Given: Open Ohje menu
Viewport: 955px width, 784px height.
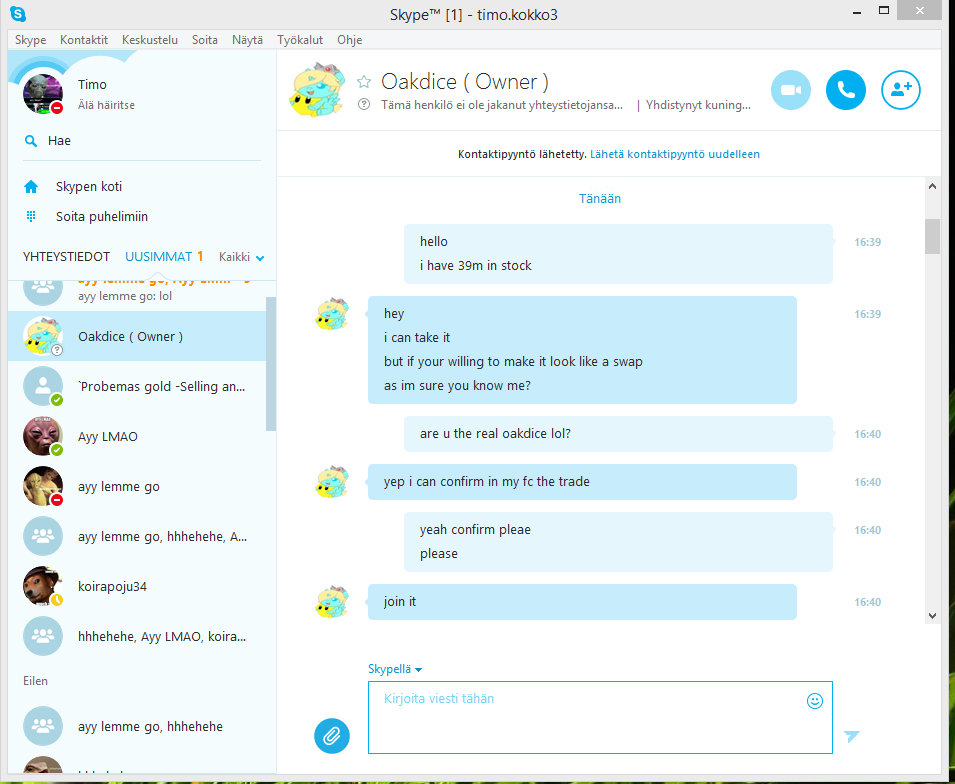Looking at the screenshot, I should pyautogui.click(x=350, y=40).
